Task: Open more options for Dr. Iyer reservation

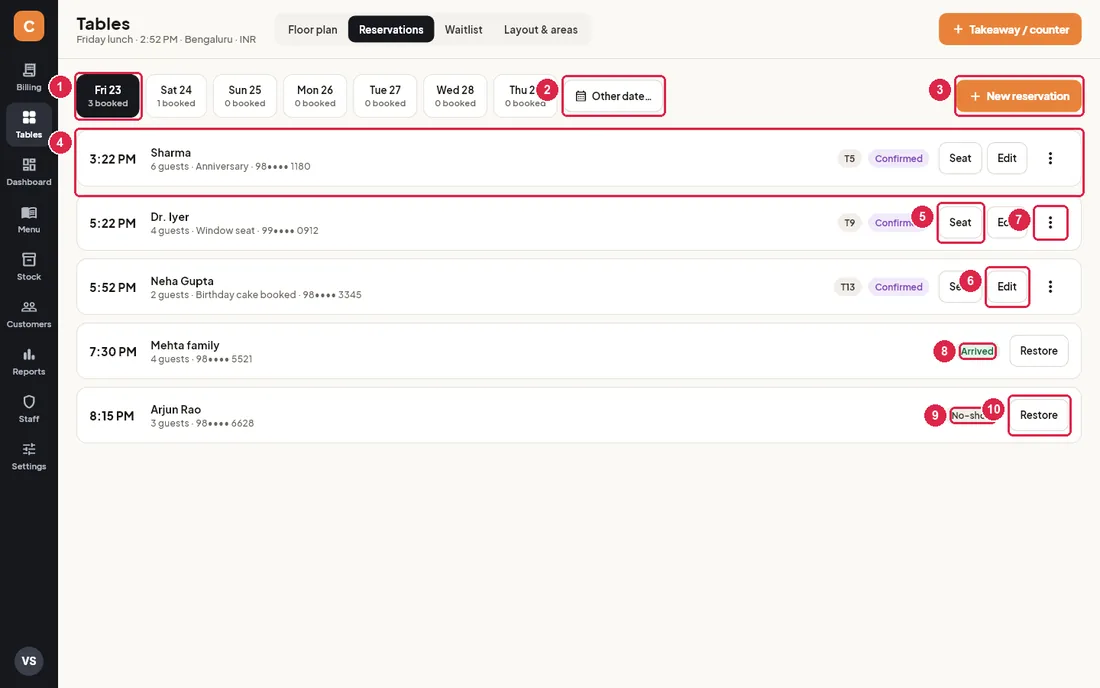Action: point(1050,222)
